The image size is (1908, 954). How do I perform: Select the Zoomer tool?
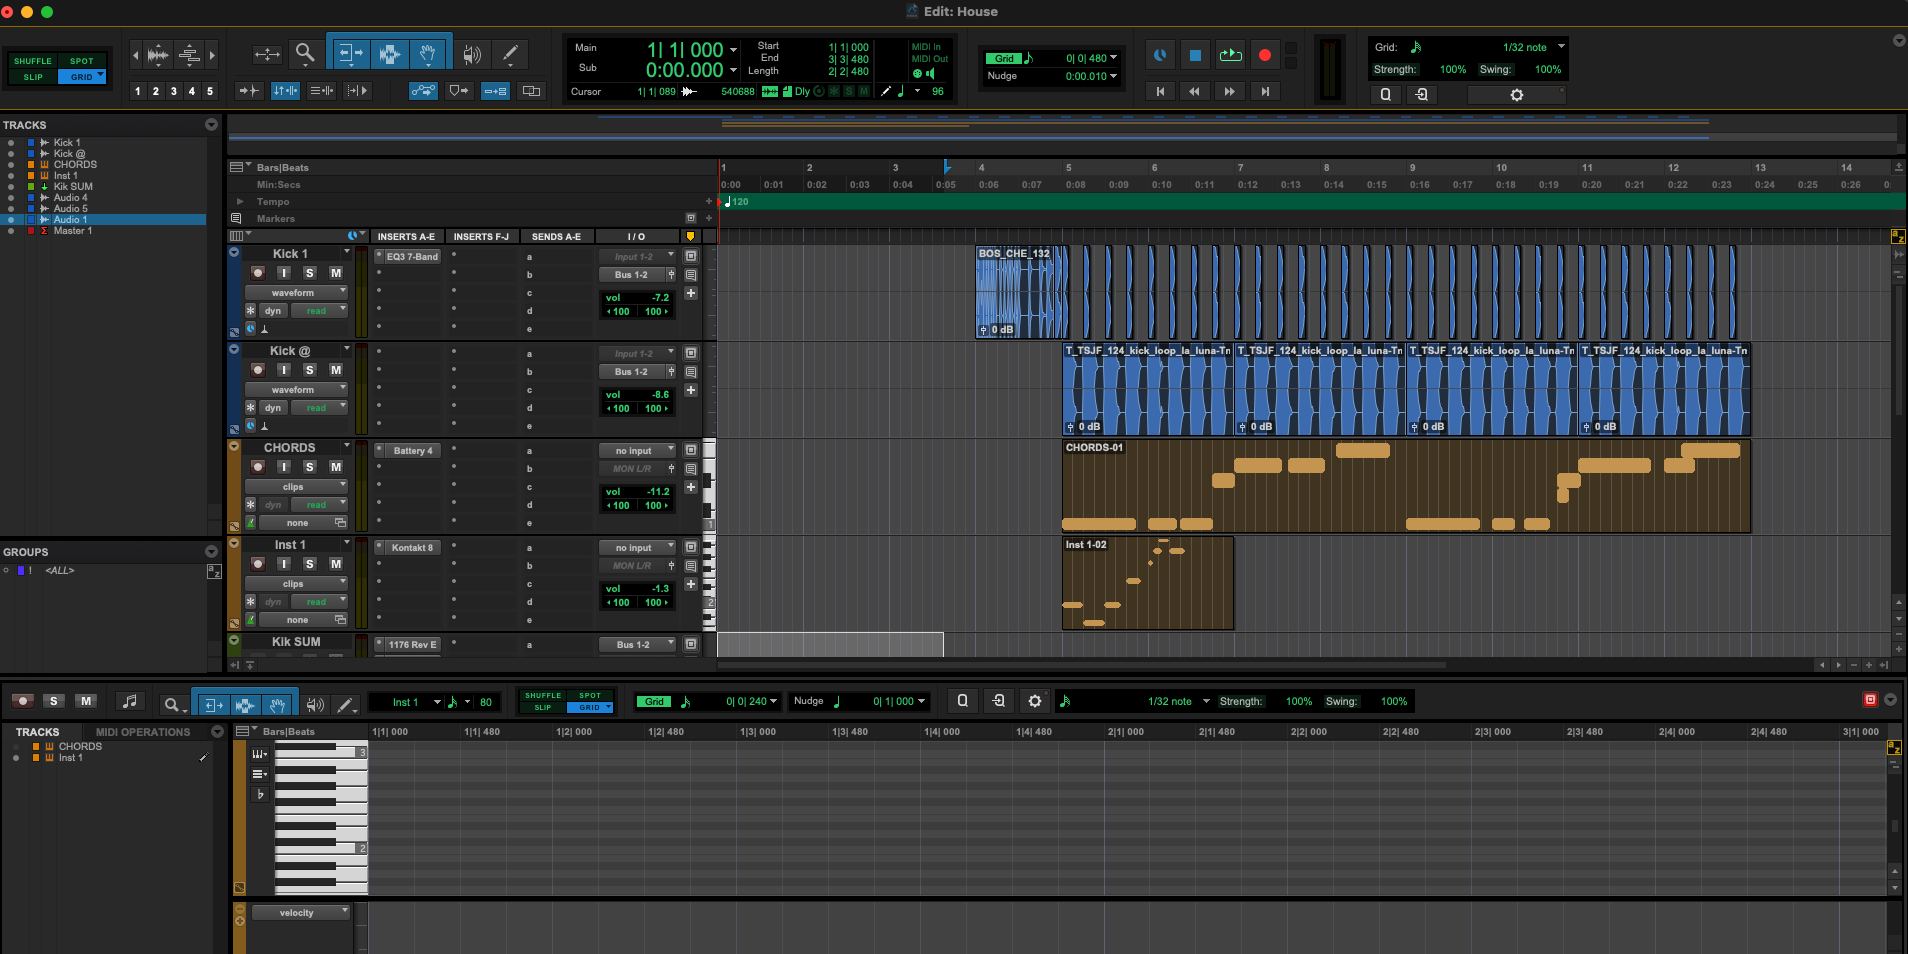(x=305, y=52)
